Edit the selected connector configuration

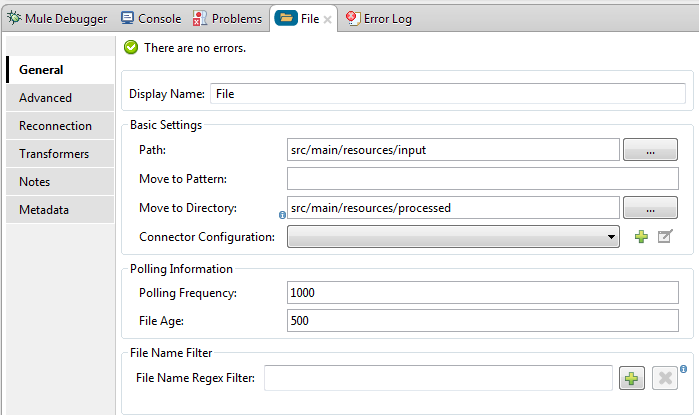pos(665,236)
